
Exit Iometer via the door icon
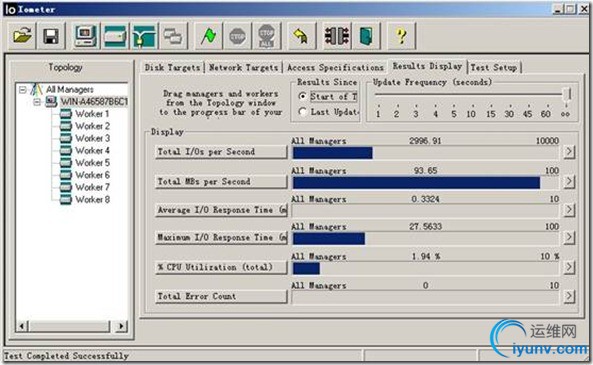pyautogui.click(x=366, y=36)
